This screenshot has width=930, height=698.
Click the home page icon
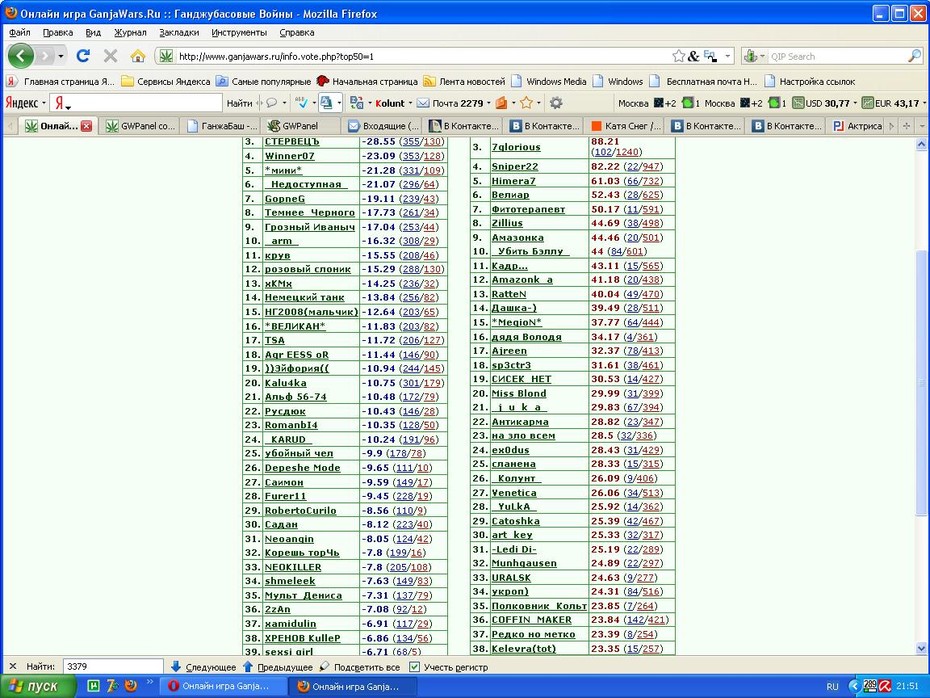pos(138,56)
